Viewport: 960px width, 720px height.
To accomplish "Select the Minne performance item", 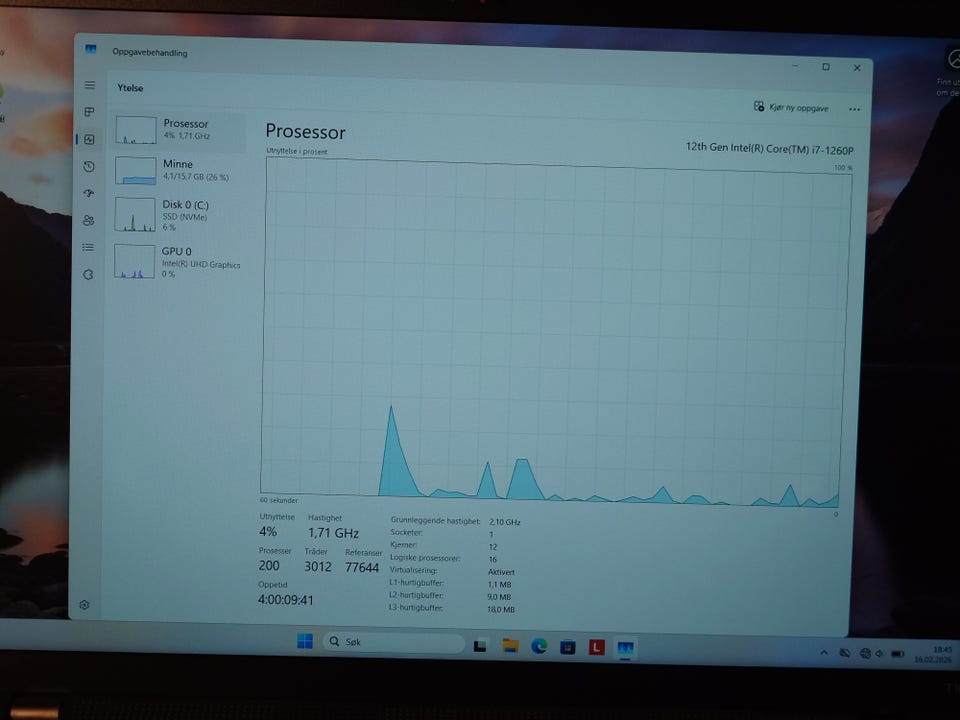I will click(179, 170).
